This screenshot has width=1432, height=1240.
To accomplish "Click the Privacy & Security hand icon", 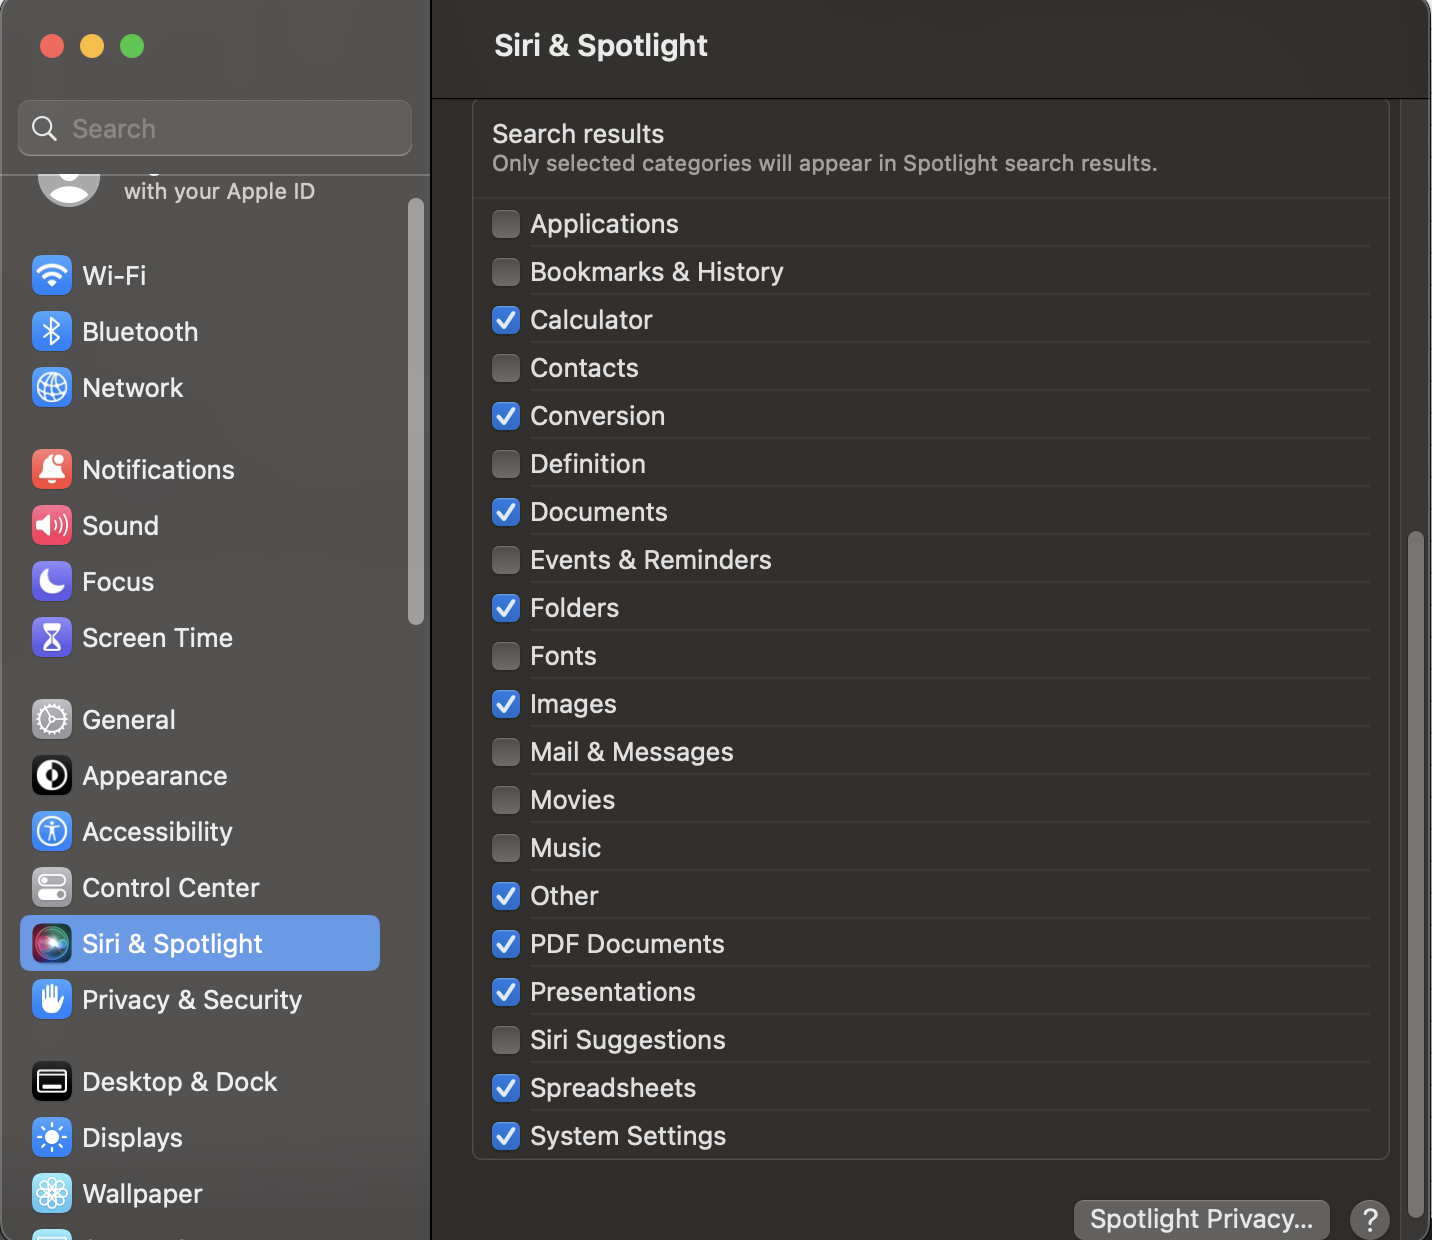I will point(52,999).
